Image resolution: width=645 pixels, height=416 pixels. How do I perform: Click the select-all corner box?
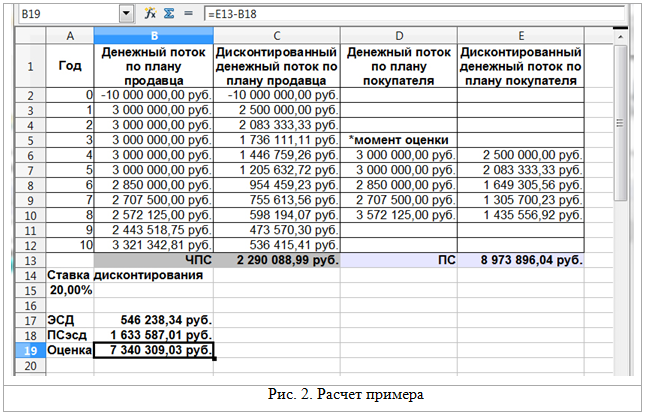pyautogui.click(x=31, y=36)
